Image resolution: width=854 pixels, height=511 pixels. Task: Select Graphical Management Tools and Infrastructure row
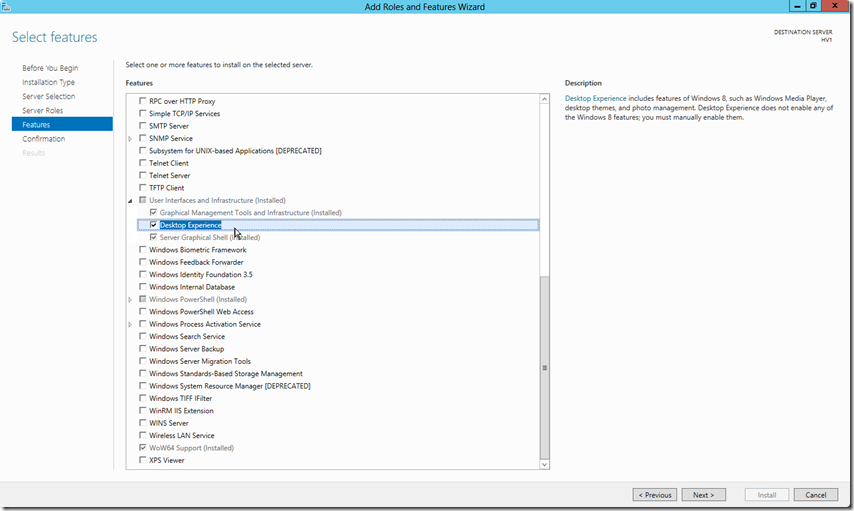(x=251, y=212)
